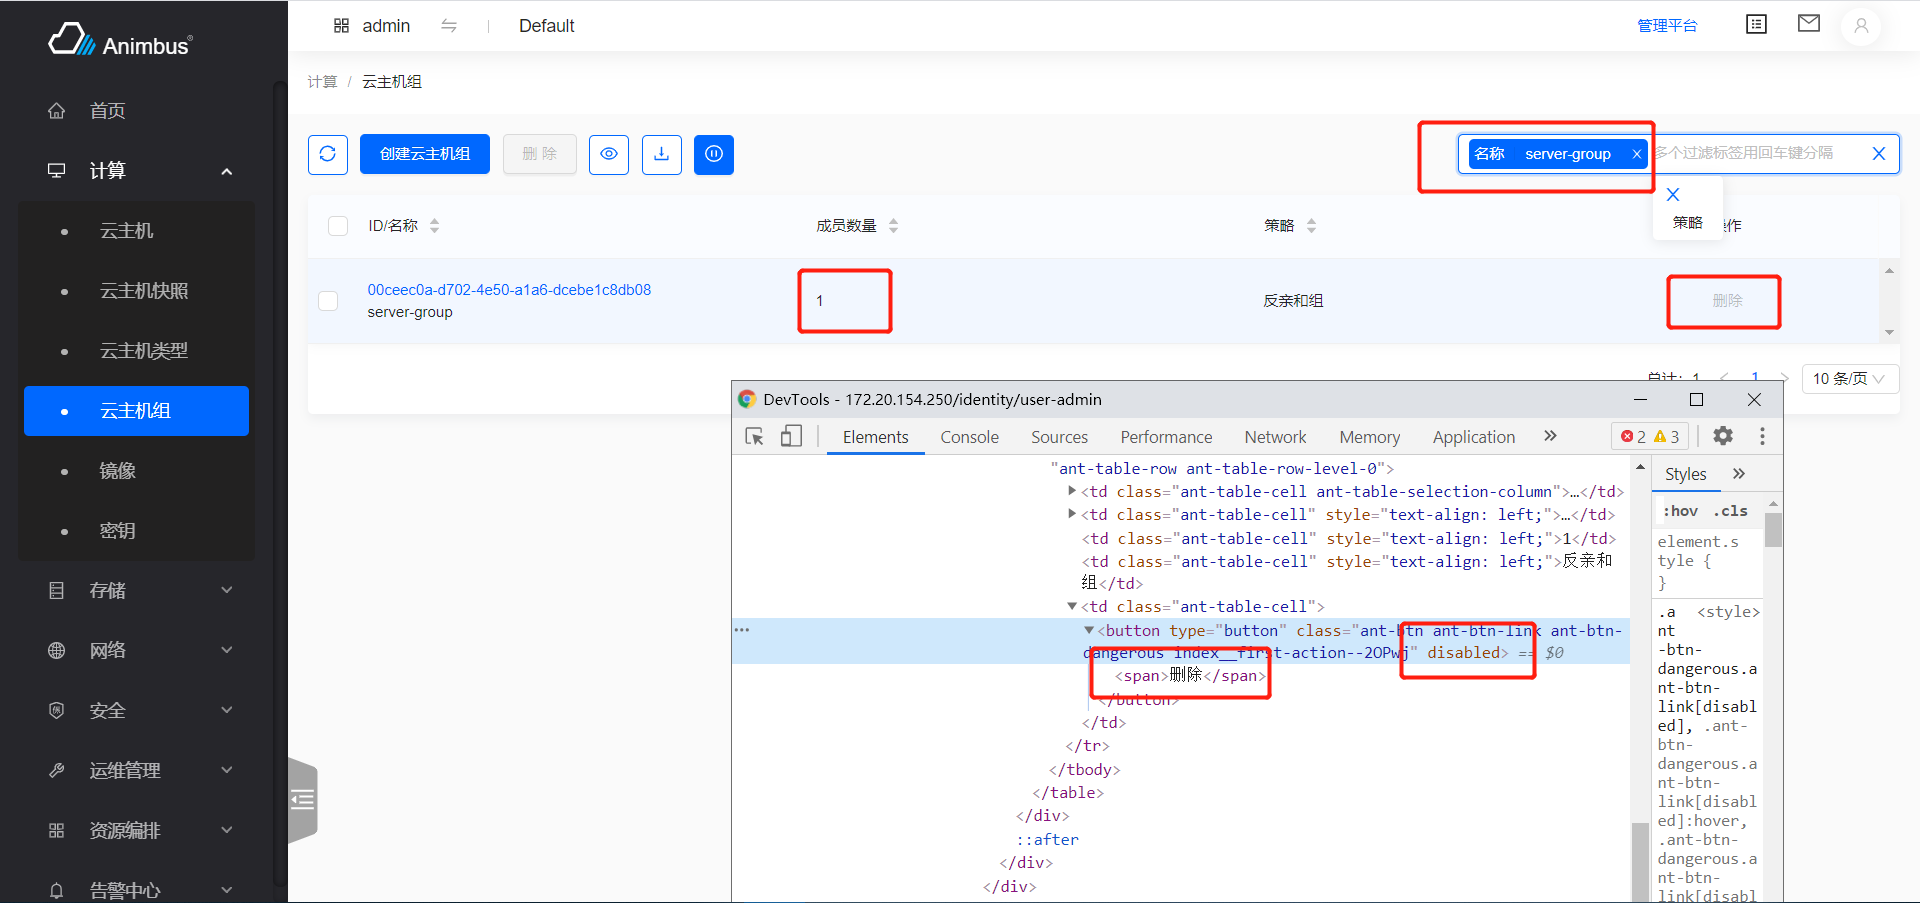Click the switch arrows icon beside admin
The image size is (1920, 903).
point(449,26)
